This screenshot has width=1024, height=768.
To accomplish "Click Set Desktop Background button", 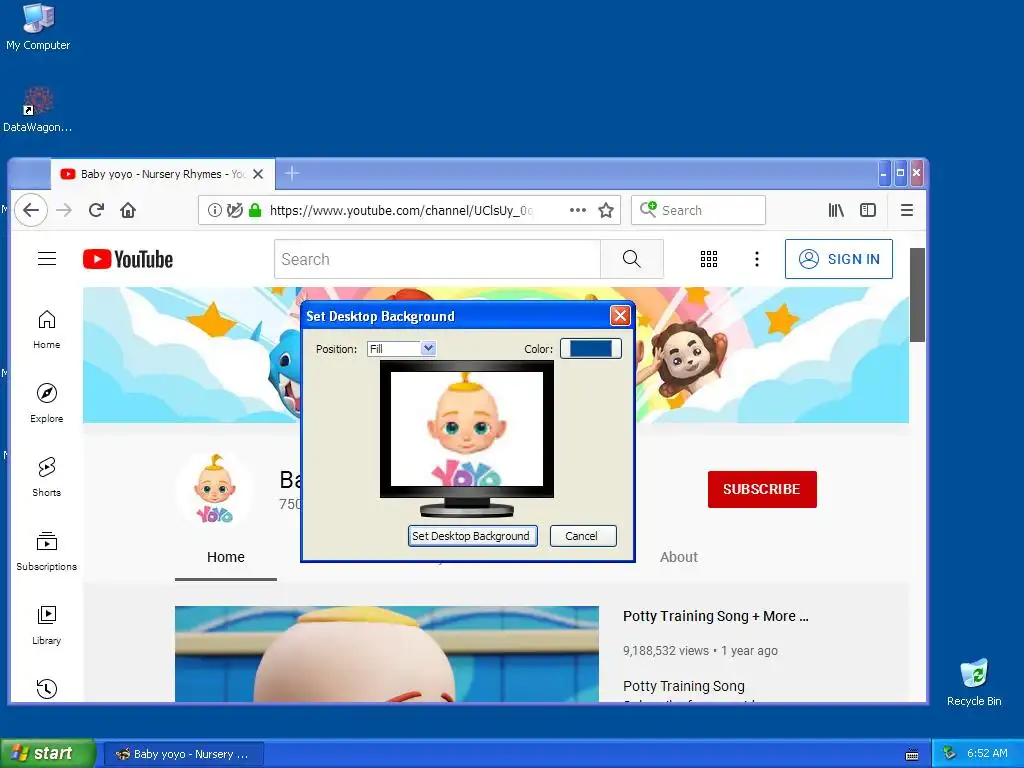I will [x=473, y=536].
